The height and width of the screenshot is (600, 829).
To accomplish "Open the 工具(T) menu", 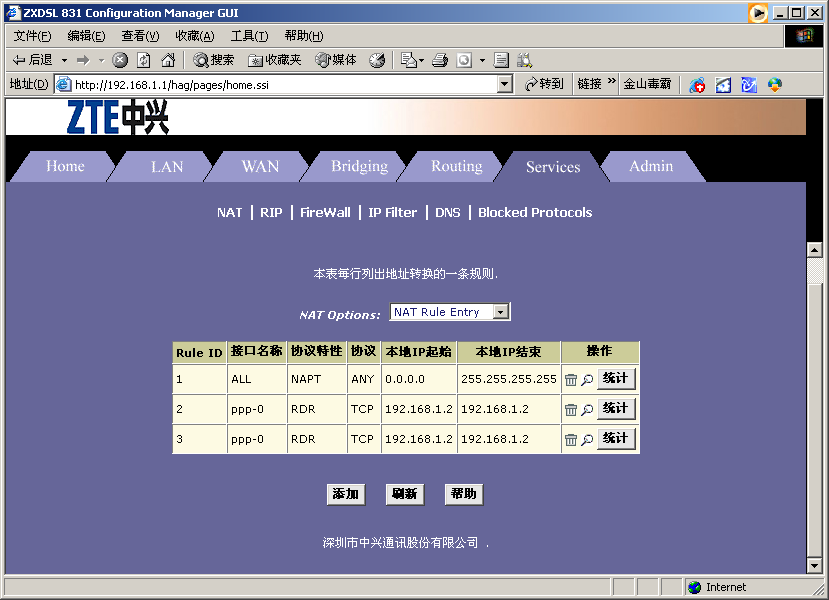I will tap(250, 36).
